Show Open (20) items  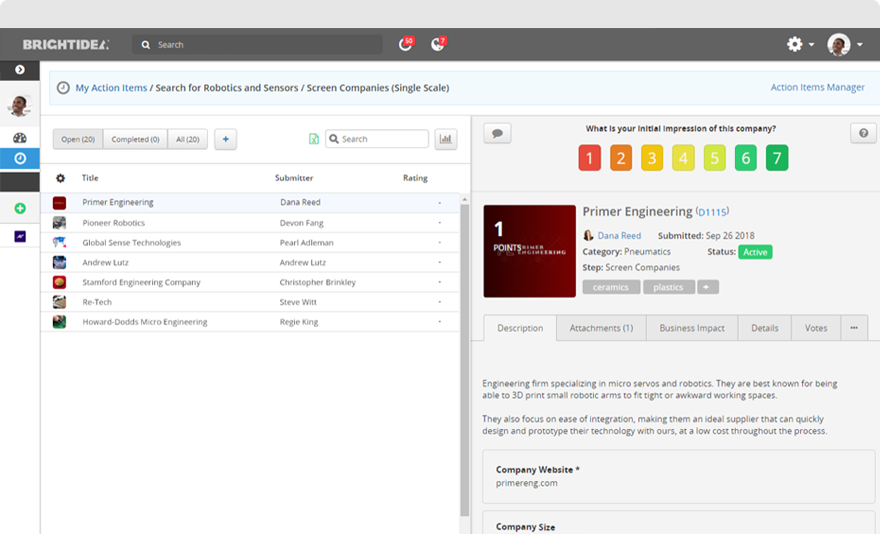(x=78, y=139)
